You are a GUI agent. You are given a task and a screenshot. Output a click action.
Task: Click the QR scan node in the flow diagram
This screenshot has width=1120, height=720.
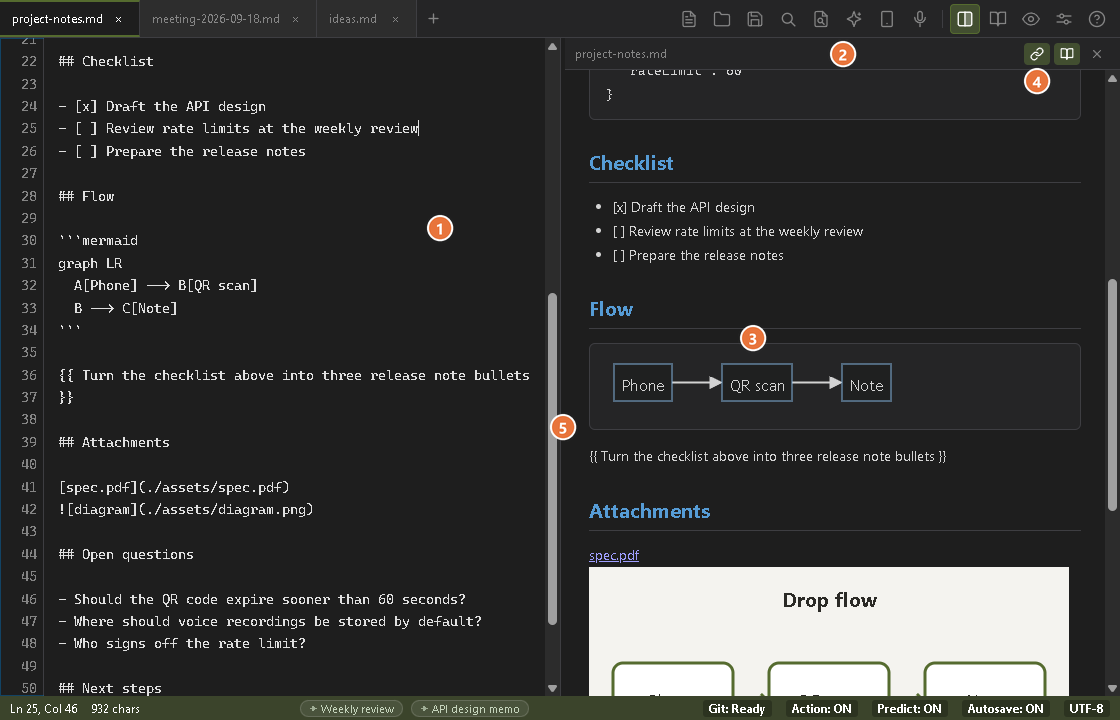click(757, 382)
